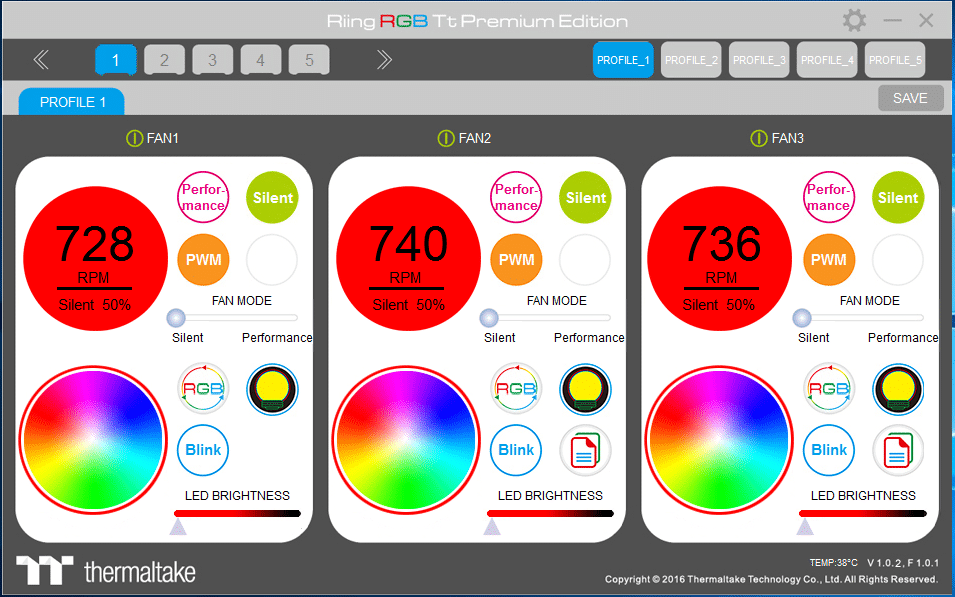The image size is (955, 597).
Task: Toggle FAN1 power icon
Action: pos(134,138)
